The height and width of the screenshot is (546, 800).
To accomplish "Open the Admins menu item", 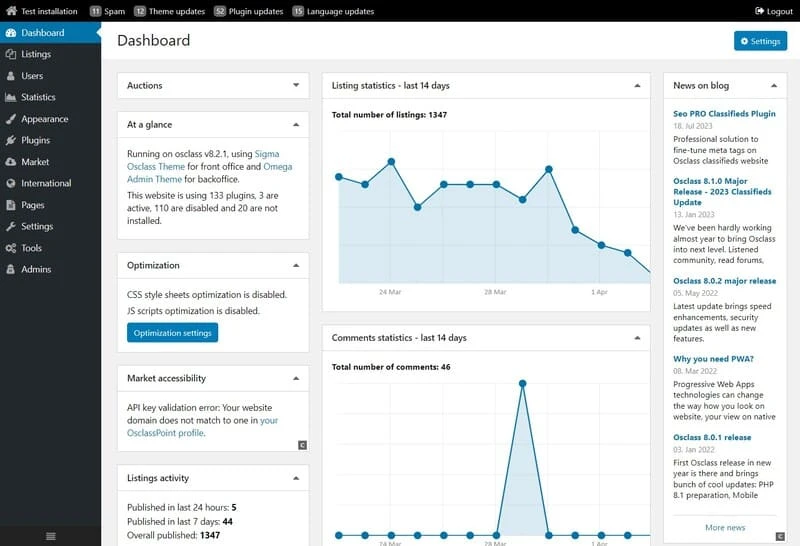I will click(36, 269).
